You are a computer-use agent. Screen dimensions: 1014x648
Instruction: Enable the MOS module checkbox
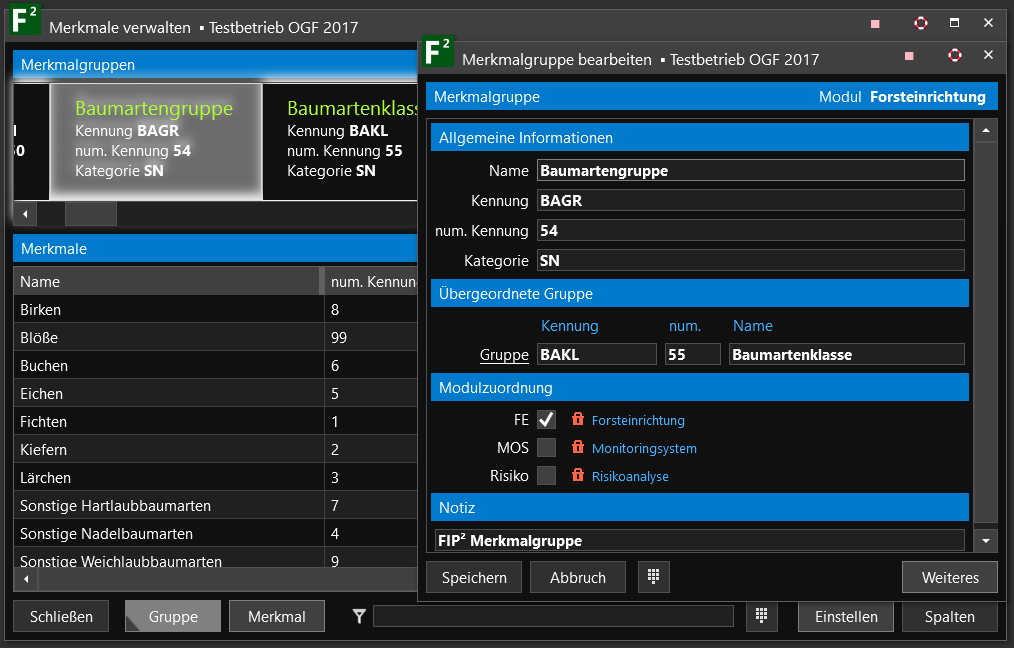[x=546, y=448]
